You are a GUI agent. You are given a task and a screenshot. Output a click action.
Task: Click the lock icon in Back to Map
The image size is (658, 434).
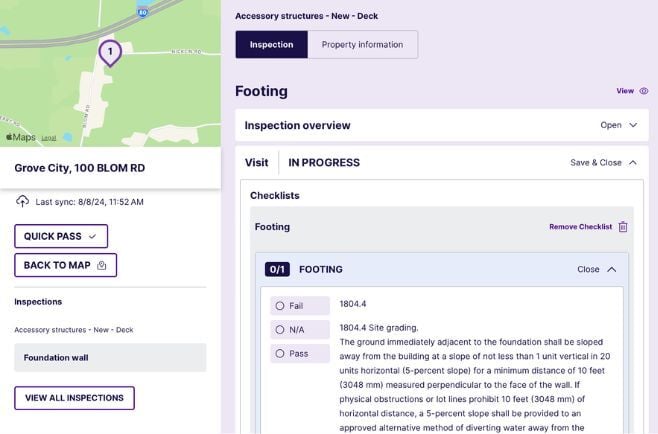coord(102,265)
